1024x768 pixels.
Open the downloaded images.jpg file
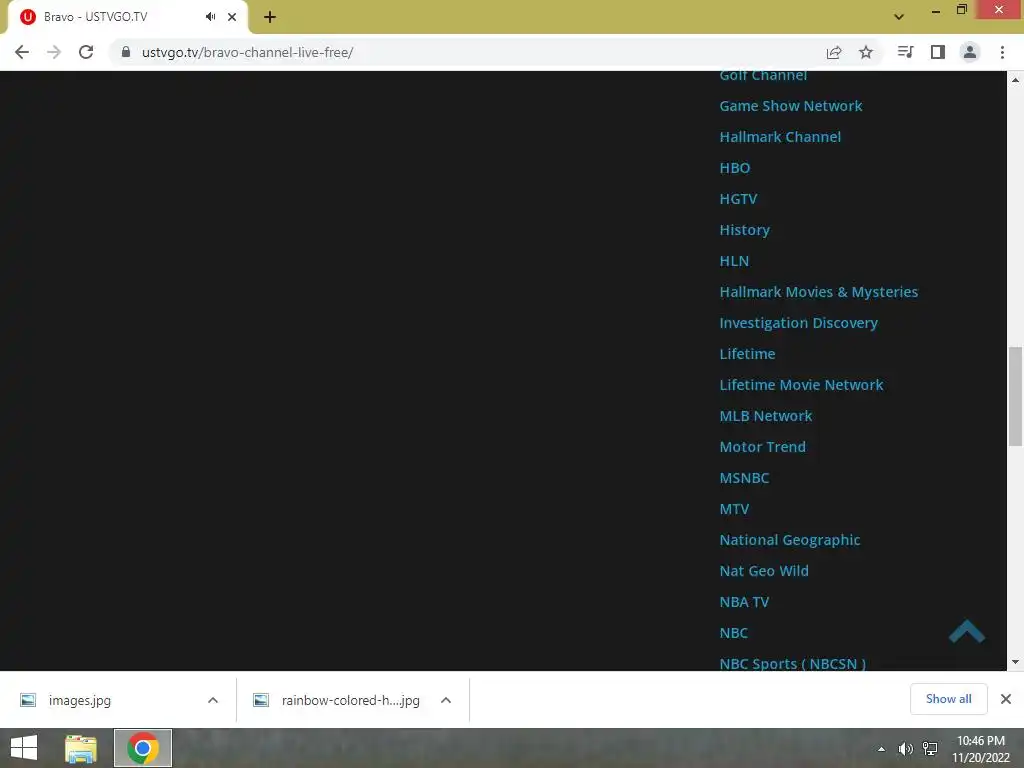pos(80,700)
